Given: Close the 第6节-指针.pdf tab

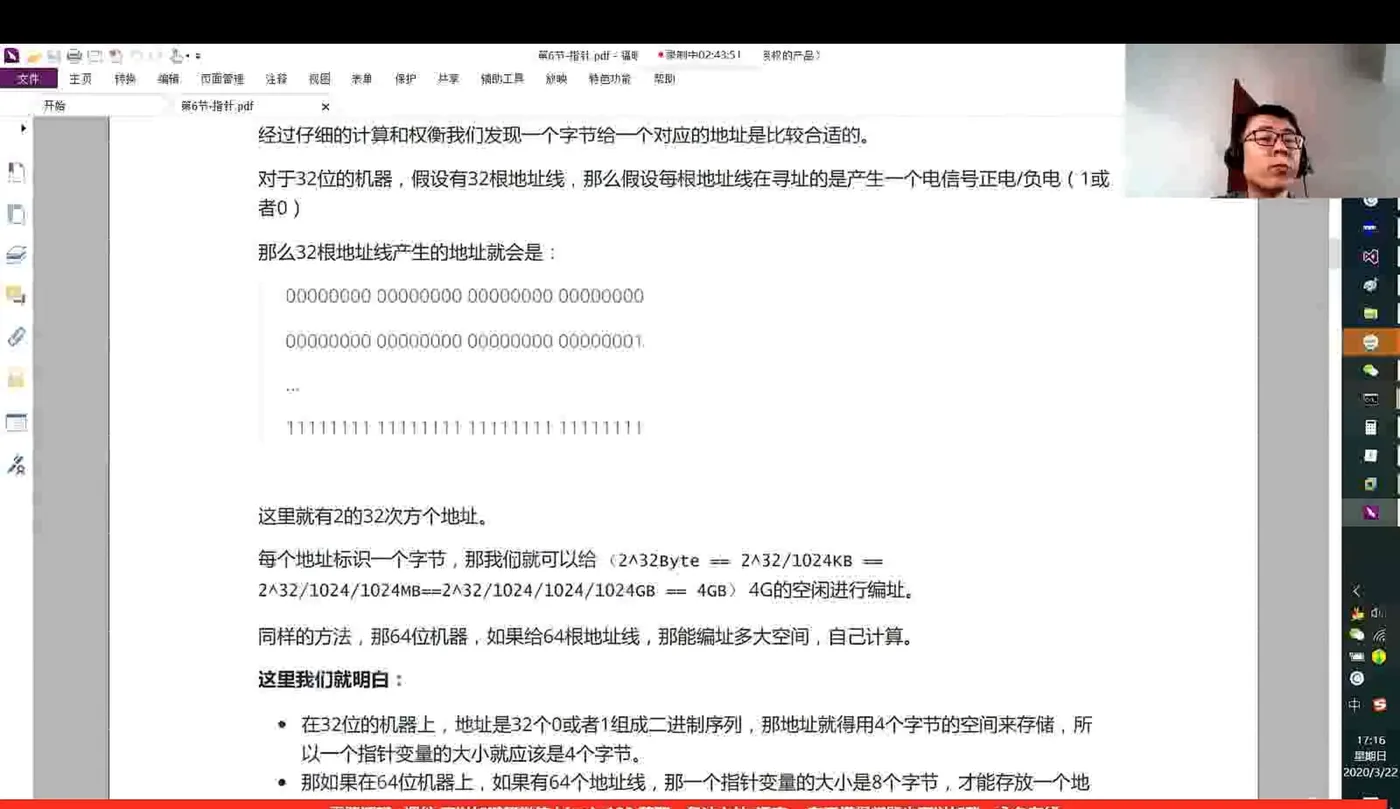Looking at the screenshot, I should pyautogui.click(x=325, y=106).
